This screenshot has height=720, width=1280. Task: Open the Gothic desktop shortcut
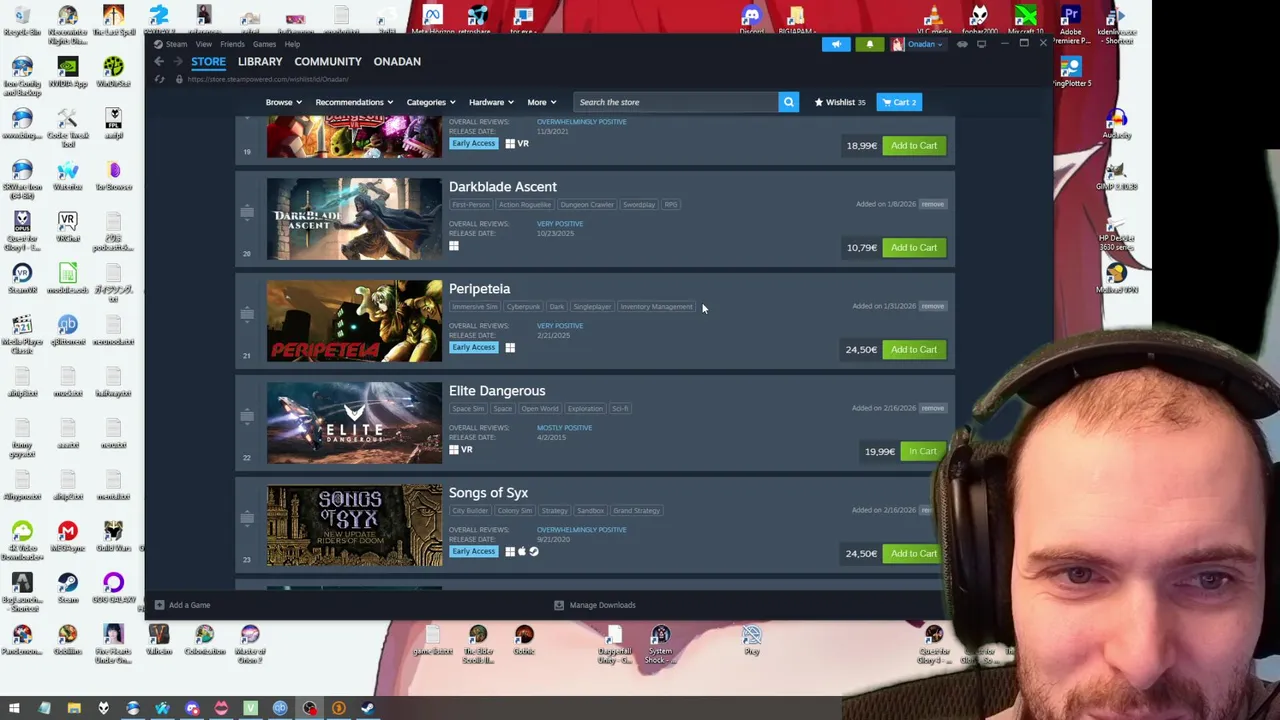coord(524,640)
